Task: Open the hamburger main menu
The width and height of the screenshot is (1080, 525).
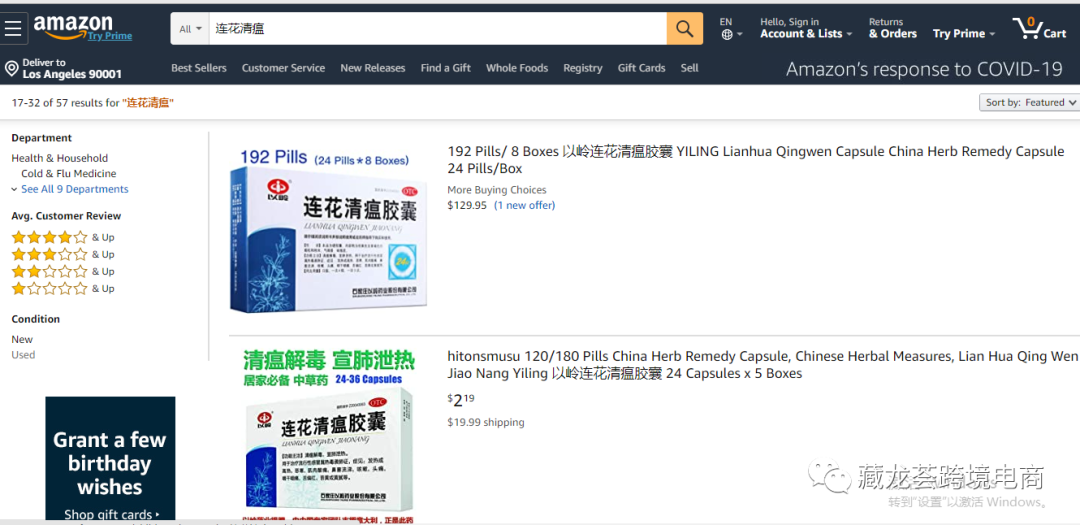Action: click(x=14, y=28)
